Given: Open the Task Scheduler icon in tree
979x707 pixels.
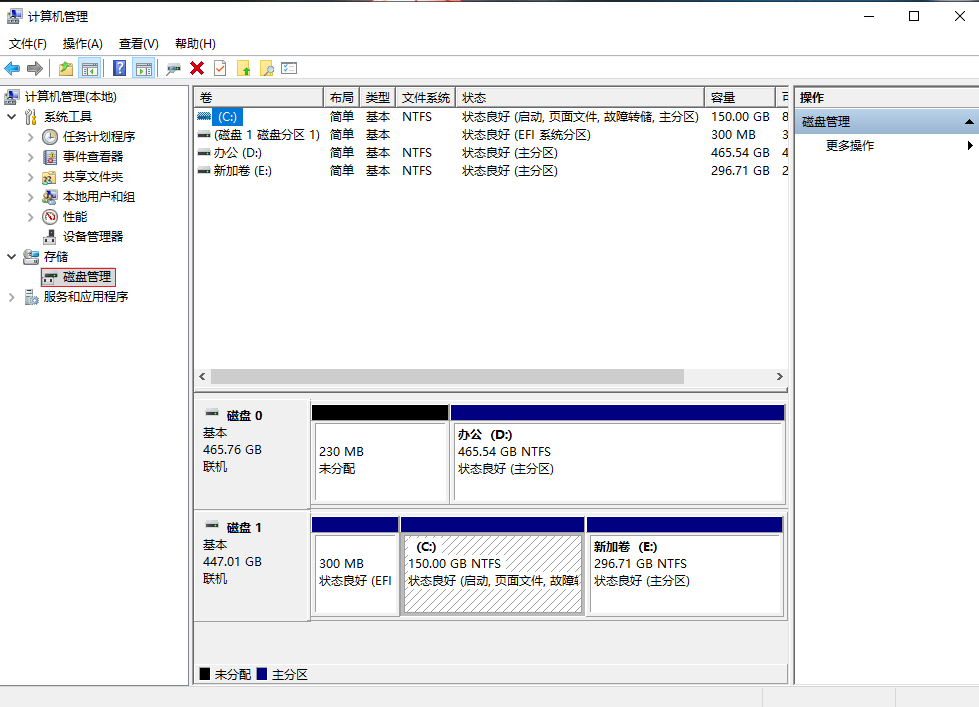Looking at the screenshot, I should tap(50, 137).
